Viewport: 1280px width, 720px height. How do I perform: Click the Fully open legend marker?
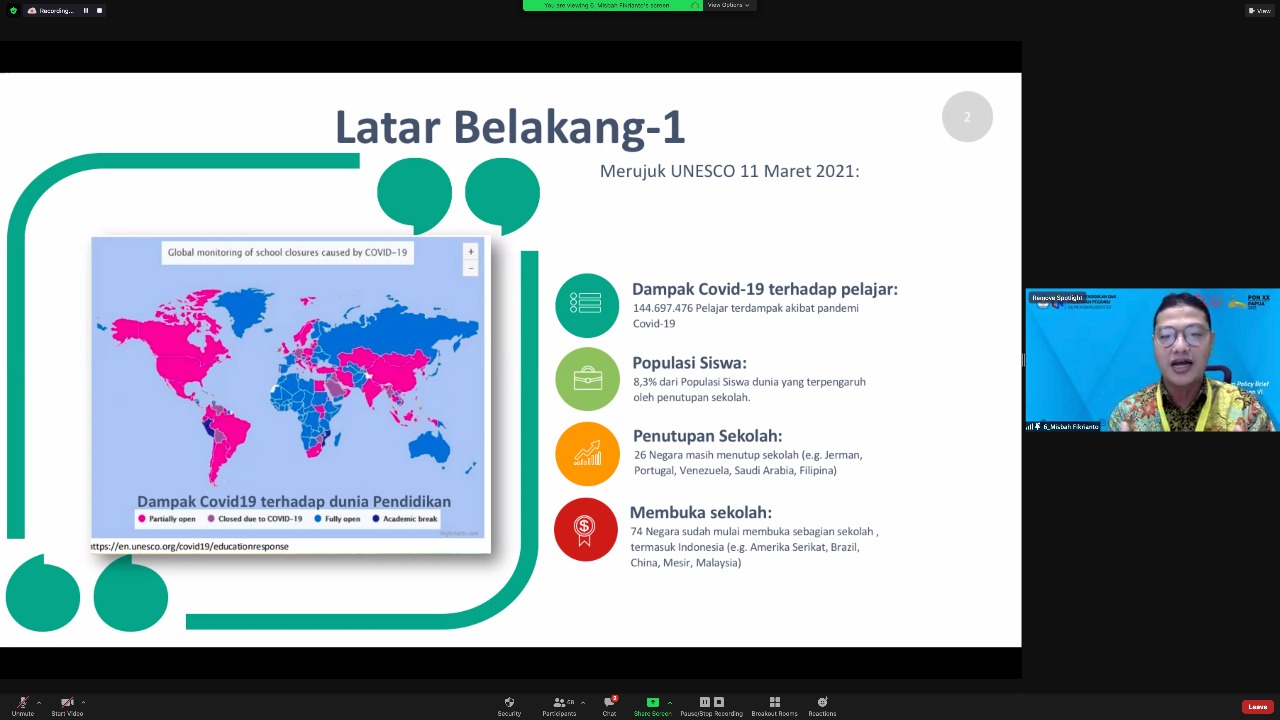318,519
